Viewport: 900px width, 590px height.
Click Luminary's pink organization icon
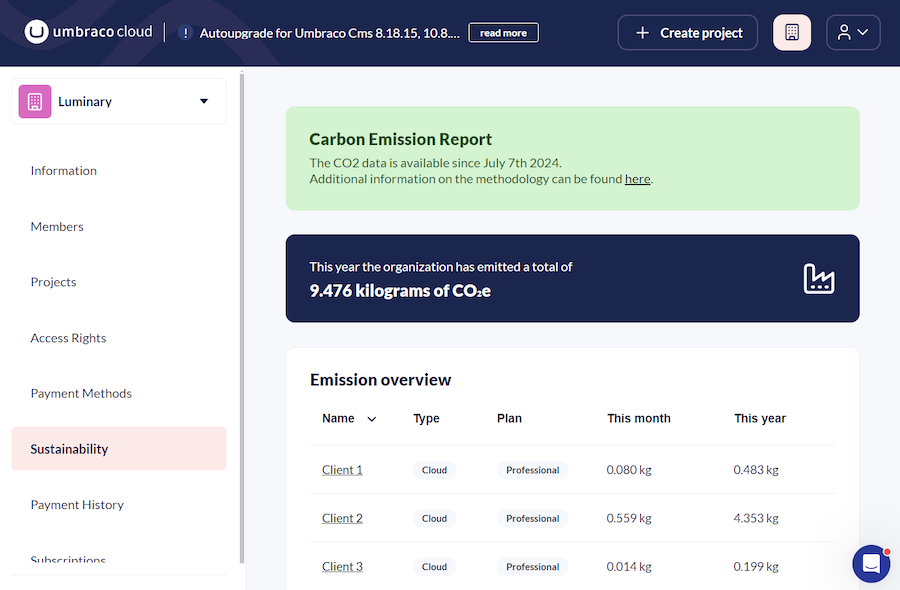click(33, 101)
